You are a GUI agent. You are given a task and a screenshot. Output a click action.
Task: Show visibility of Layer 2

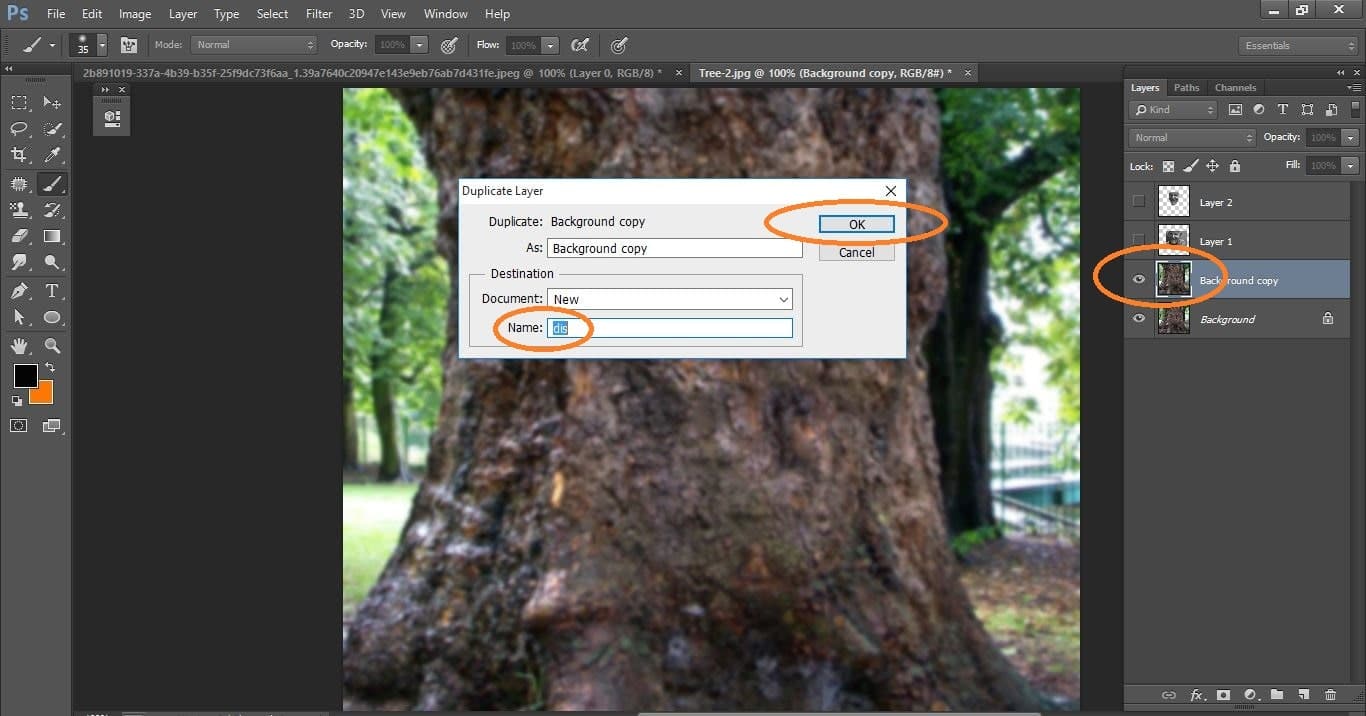(x=1139, y=201)
